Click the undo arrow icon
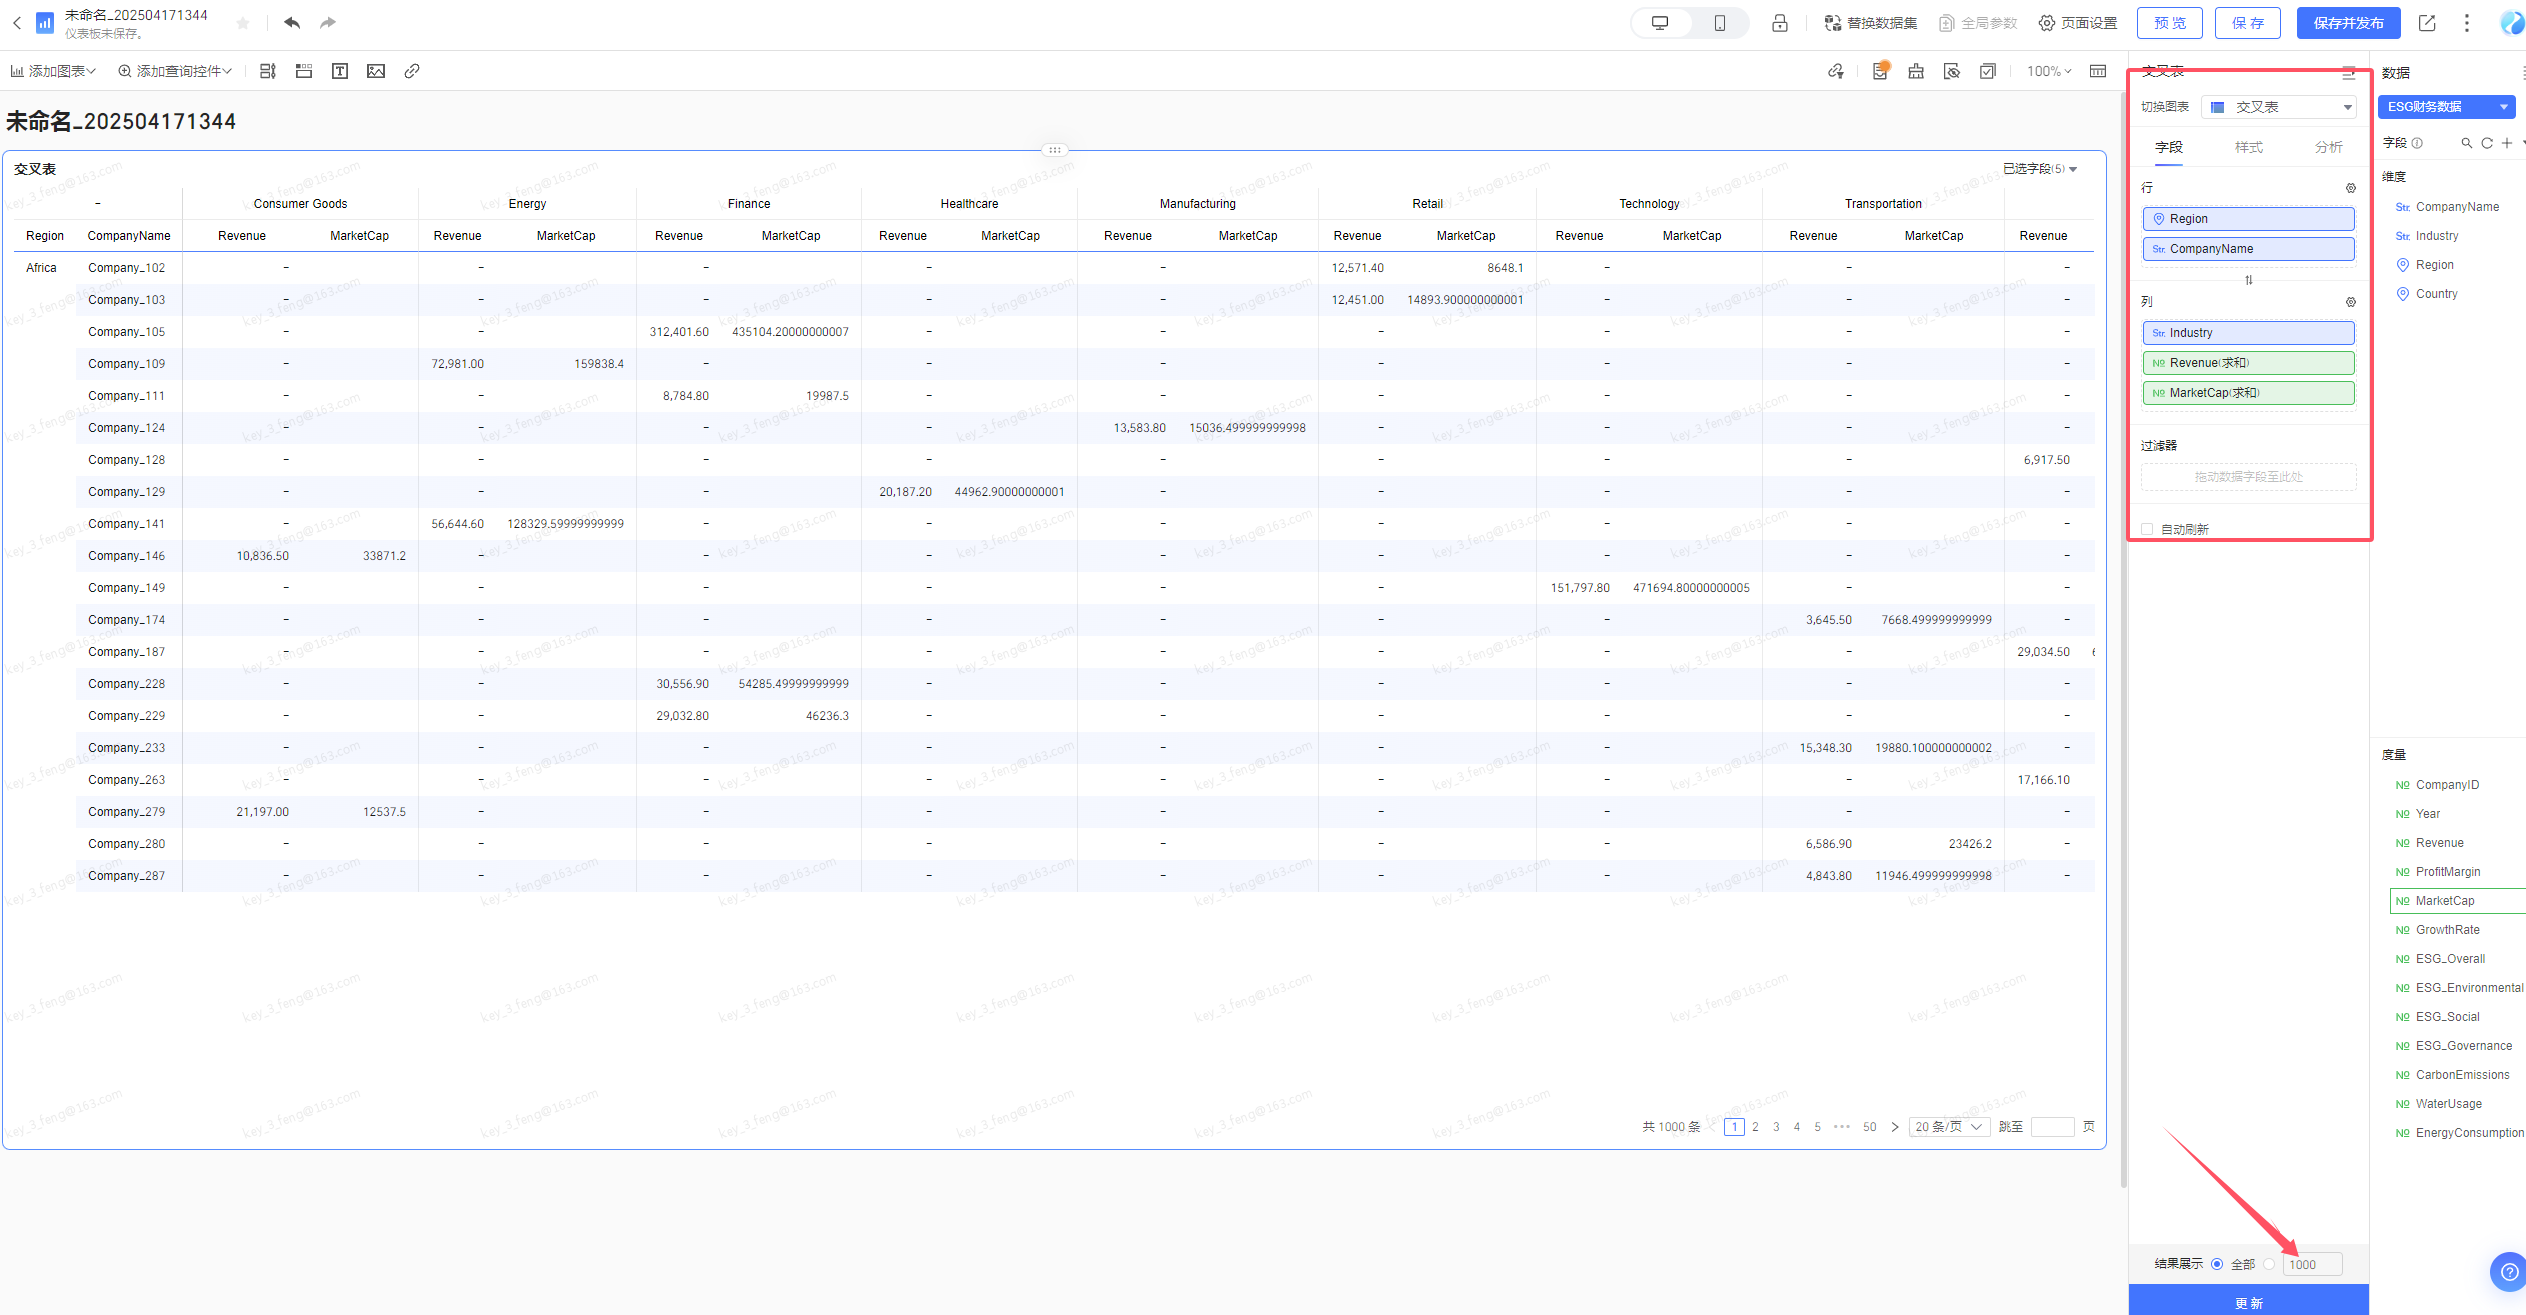 coord(292,22)
